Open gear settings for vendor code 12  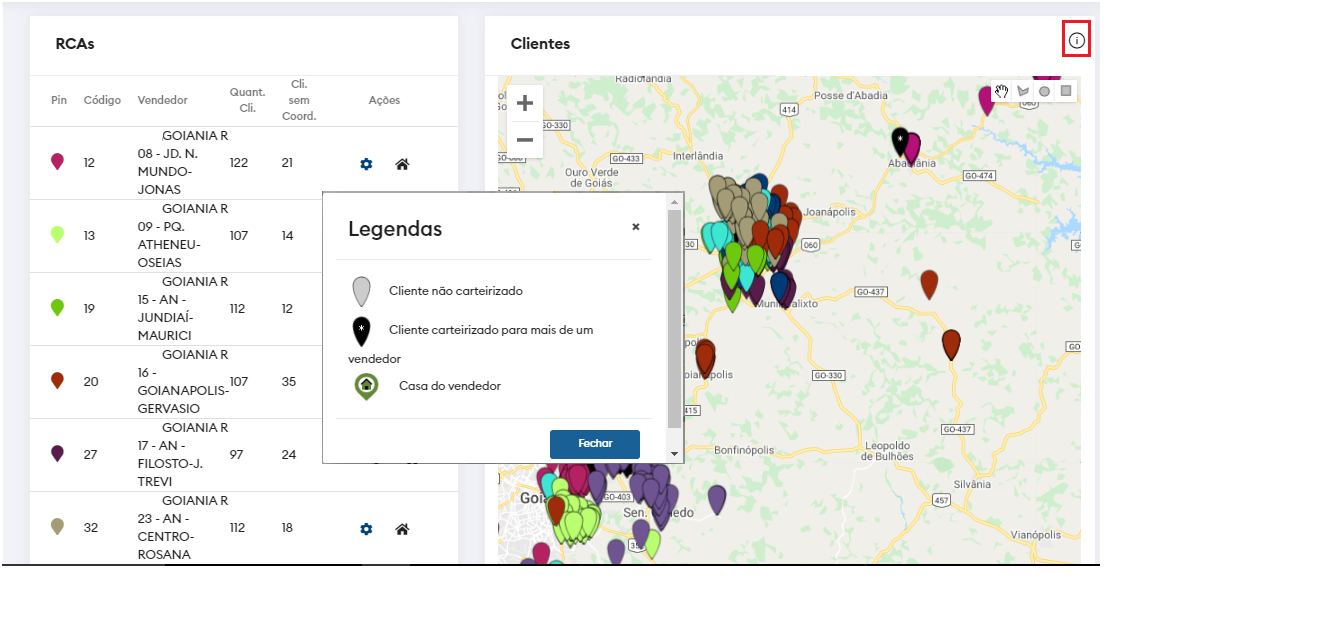(366, 164)
